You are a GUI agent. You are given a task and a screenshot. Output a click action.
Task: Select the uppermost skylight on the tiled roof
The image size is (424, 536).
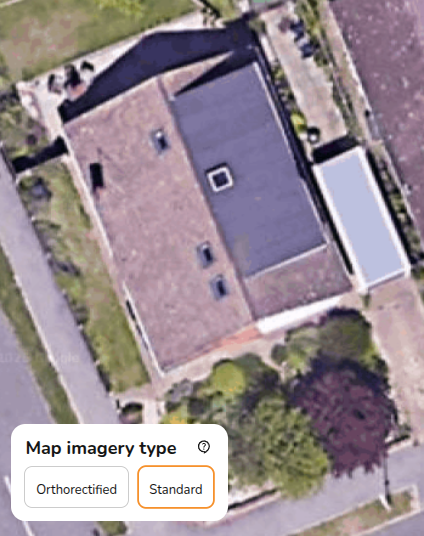(x=160, y=141)
